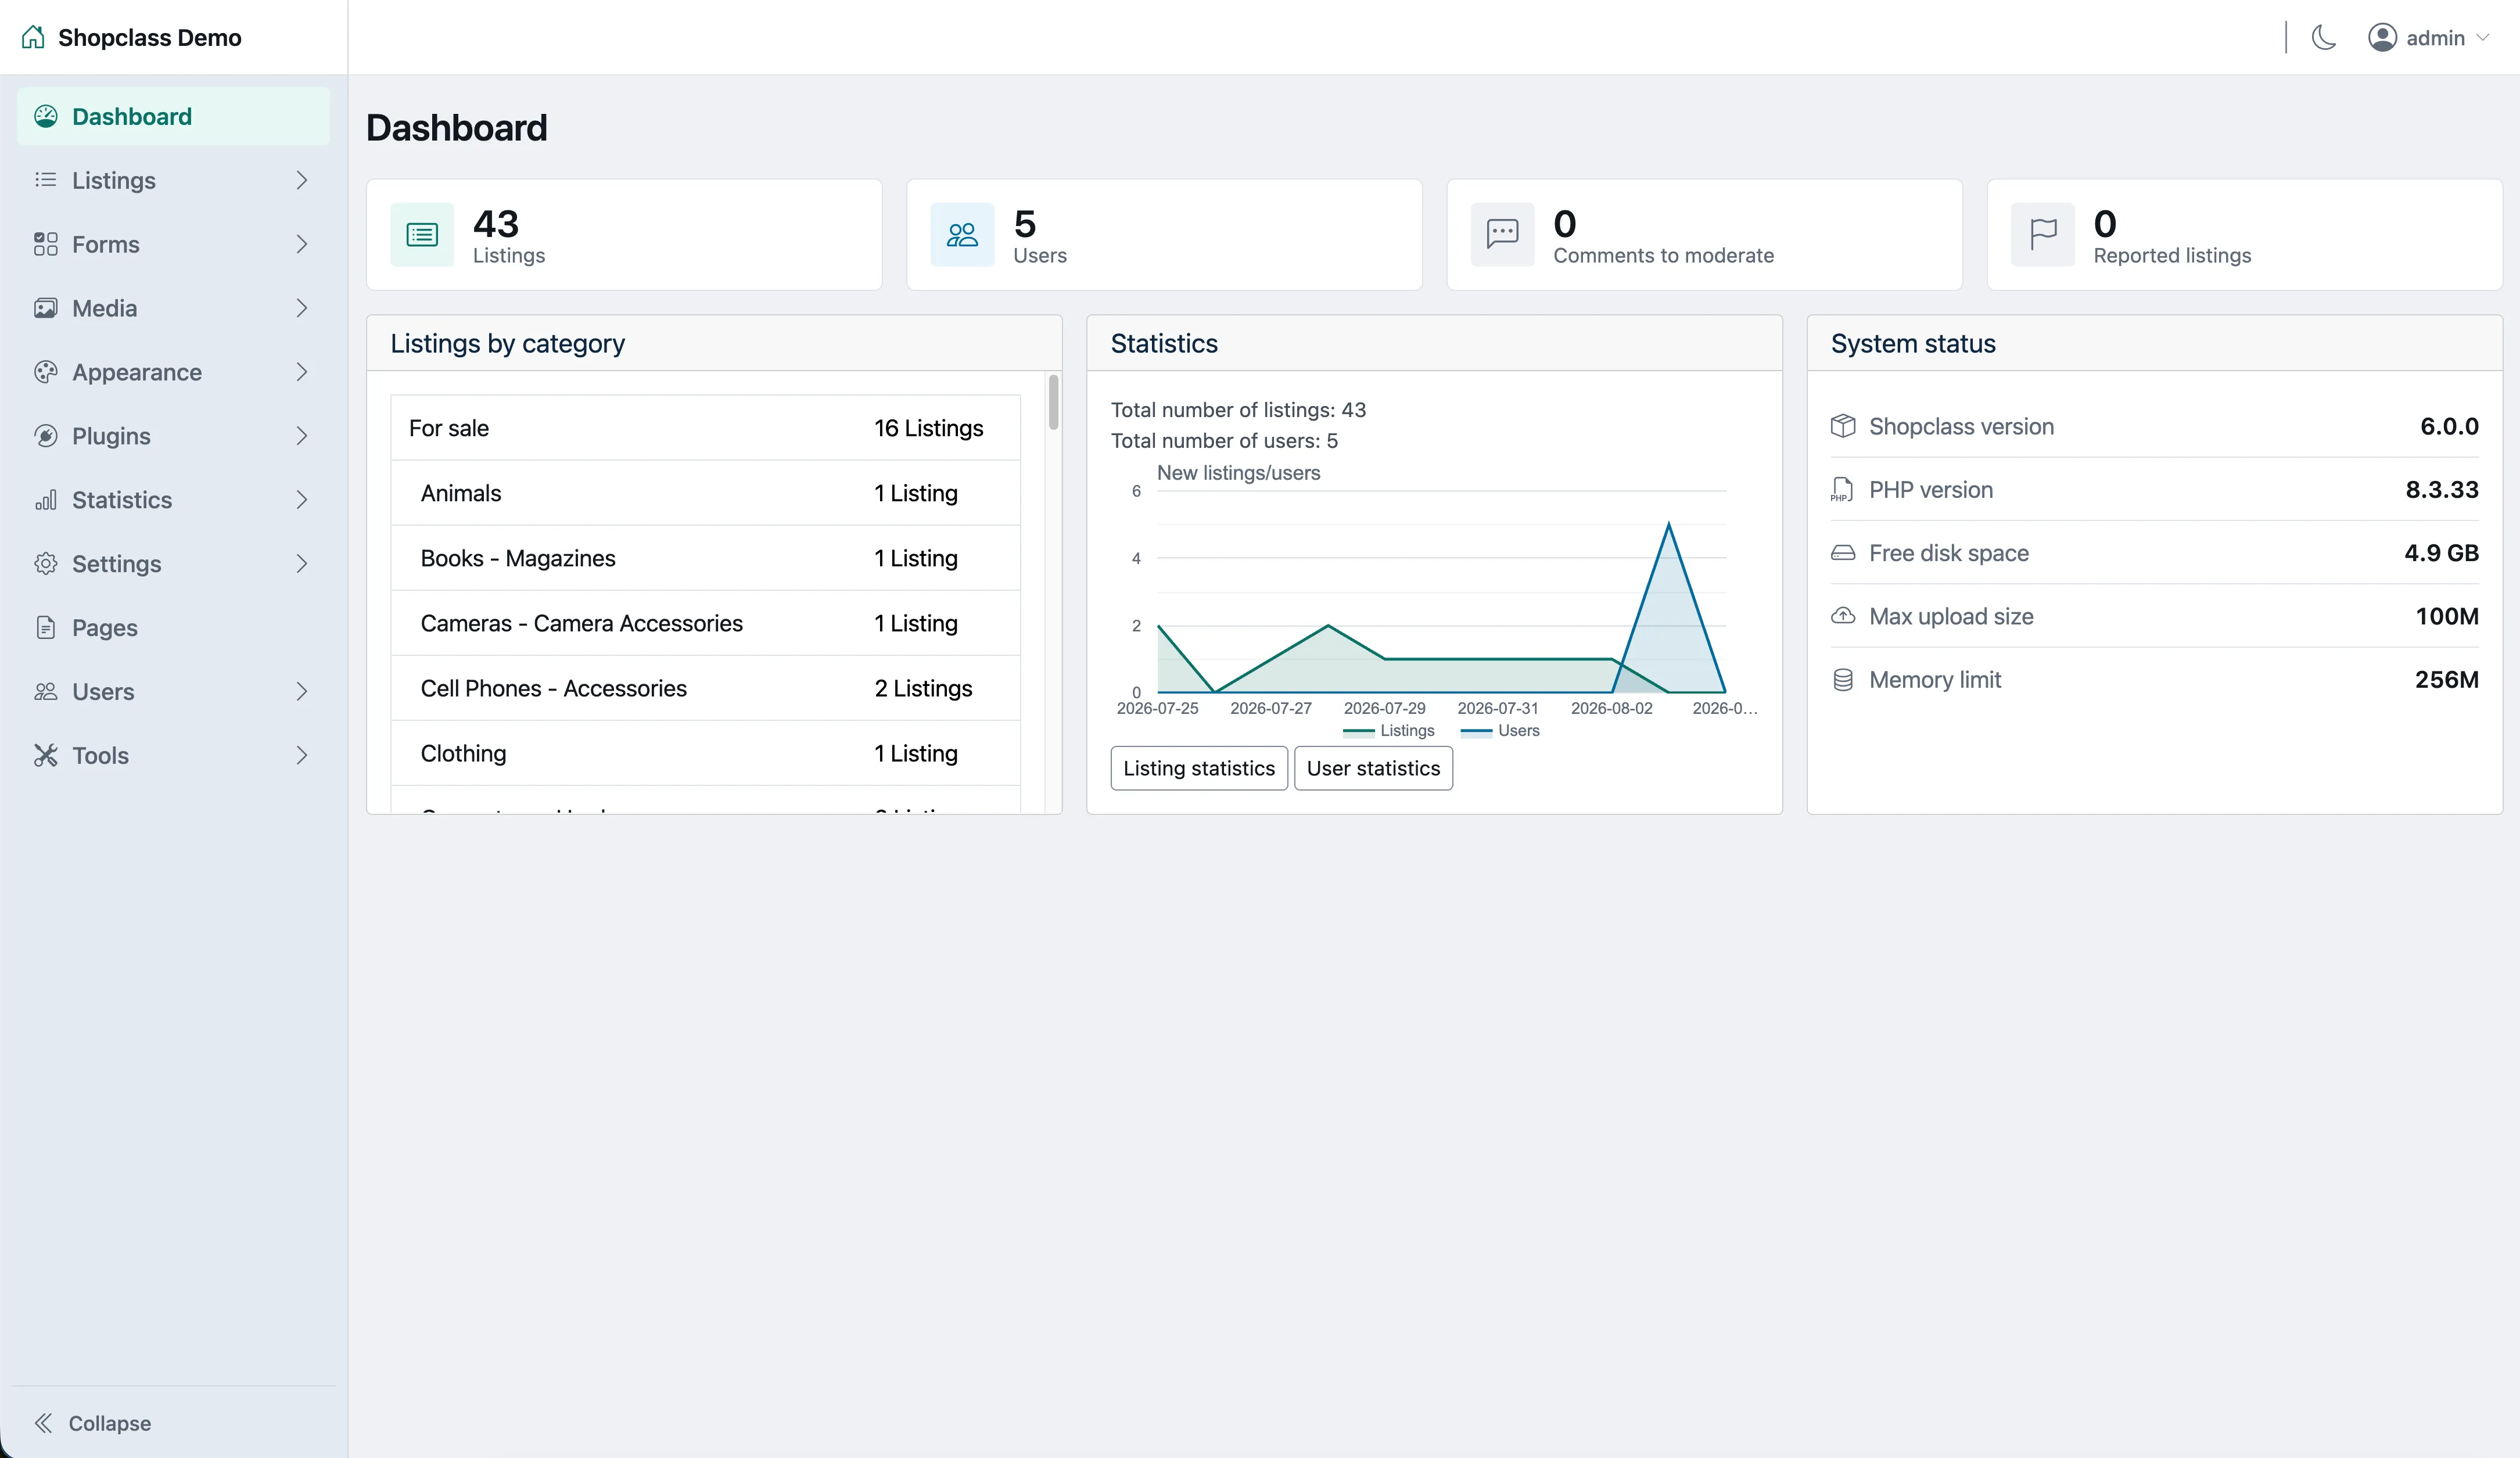Image resolution: width=2520 pixels, height=1458 pixels.
Task: Click the category list scrollbar thumb
Action: (1053, 402)
